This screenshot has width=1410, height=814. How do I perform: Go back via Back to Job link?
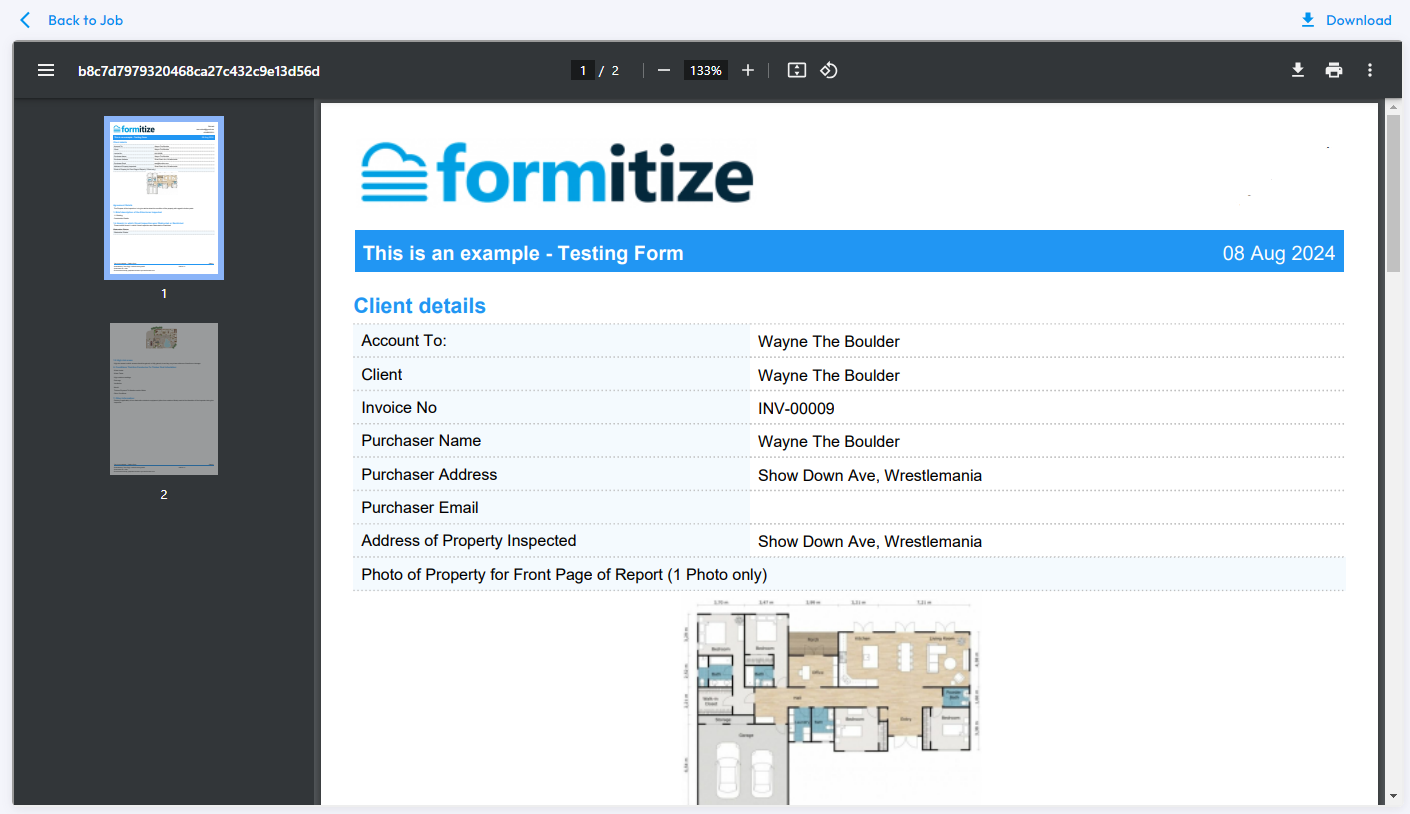click(x=85, y=20)
